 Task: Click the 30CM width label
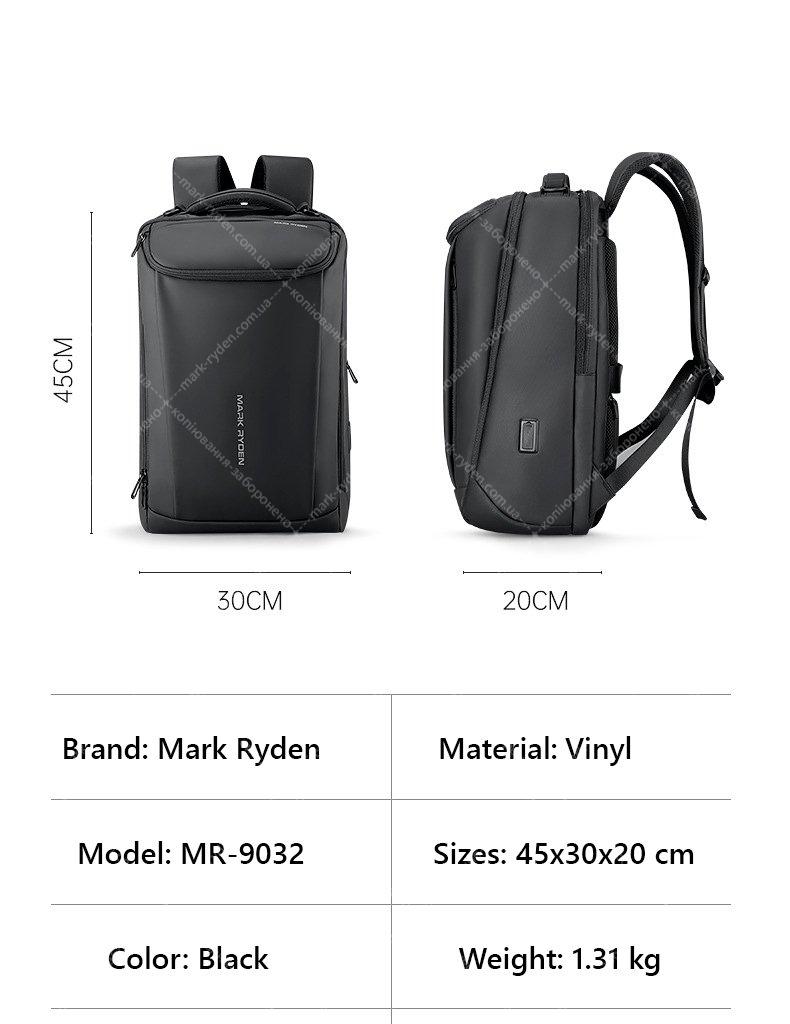tap(249, 601)
